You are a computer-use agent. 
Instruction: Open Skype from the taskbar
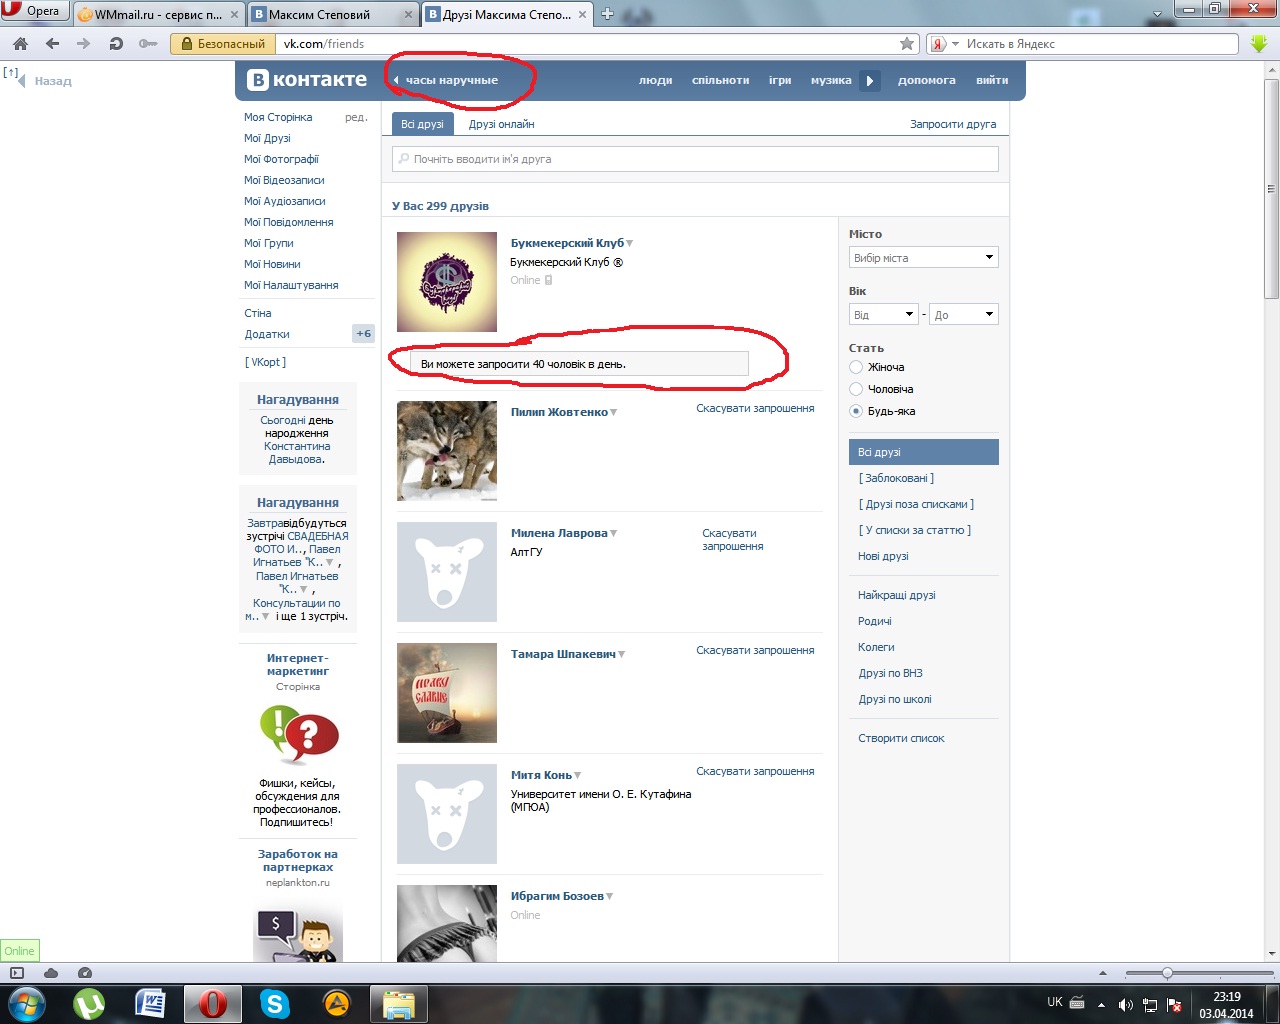point(274,1003)
